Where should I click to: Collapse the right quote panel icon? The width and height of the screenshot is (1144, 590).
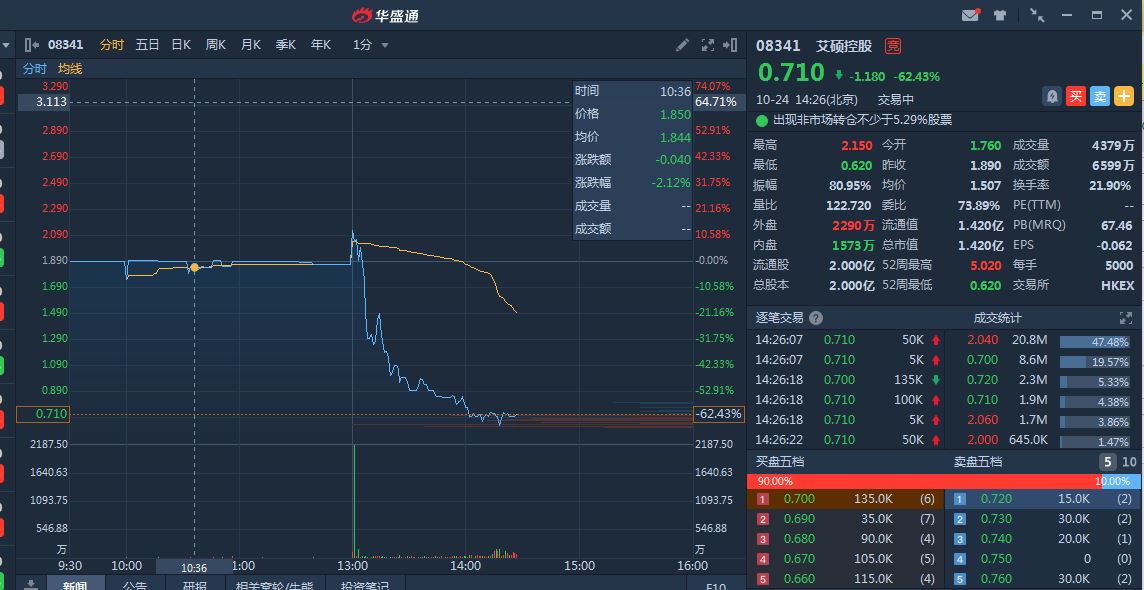[x=730, y=44]
